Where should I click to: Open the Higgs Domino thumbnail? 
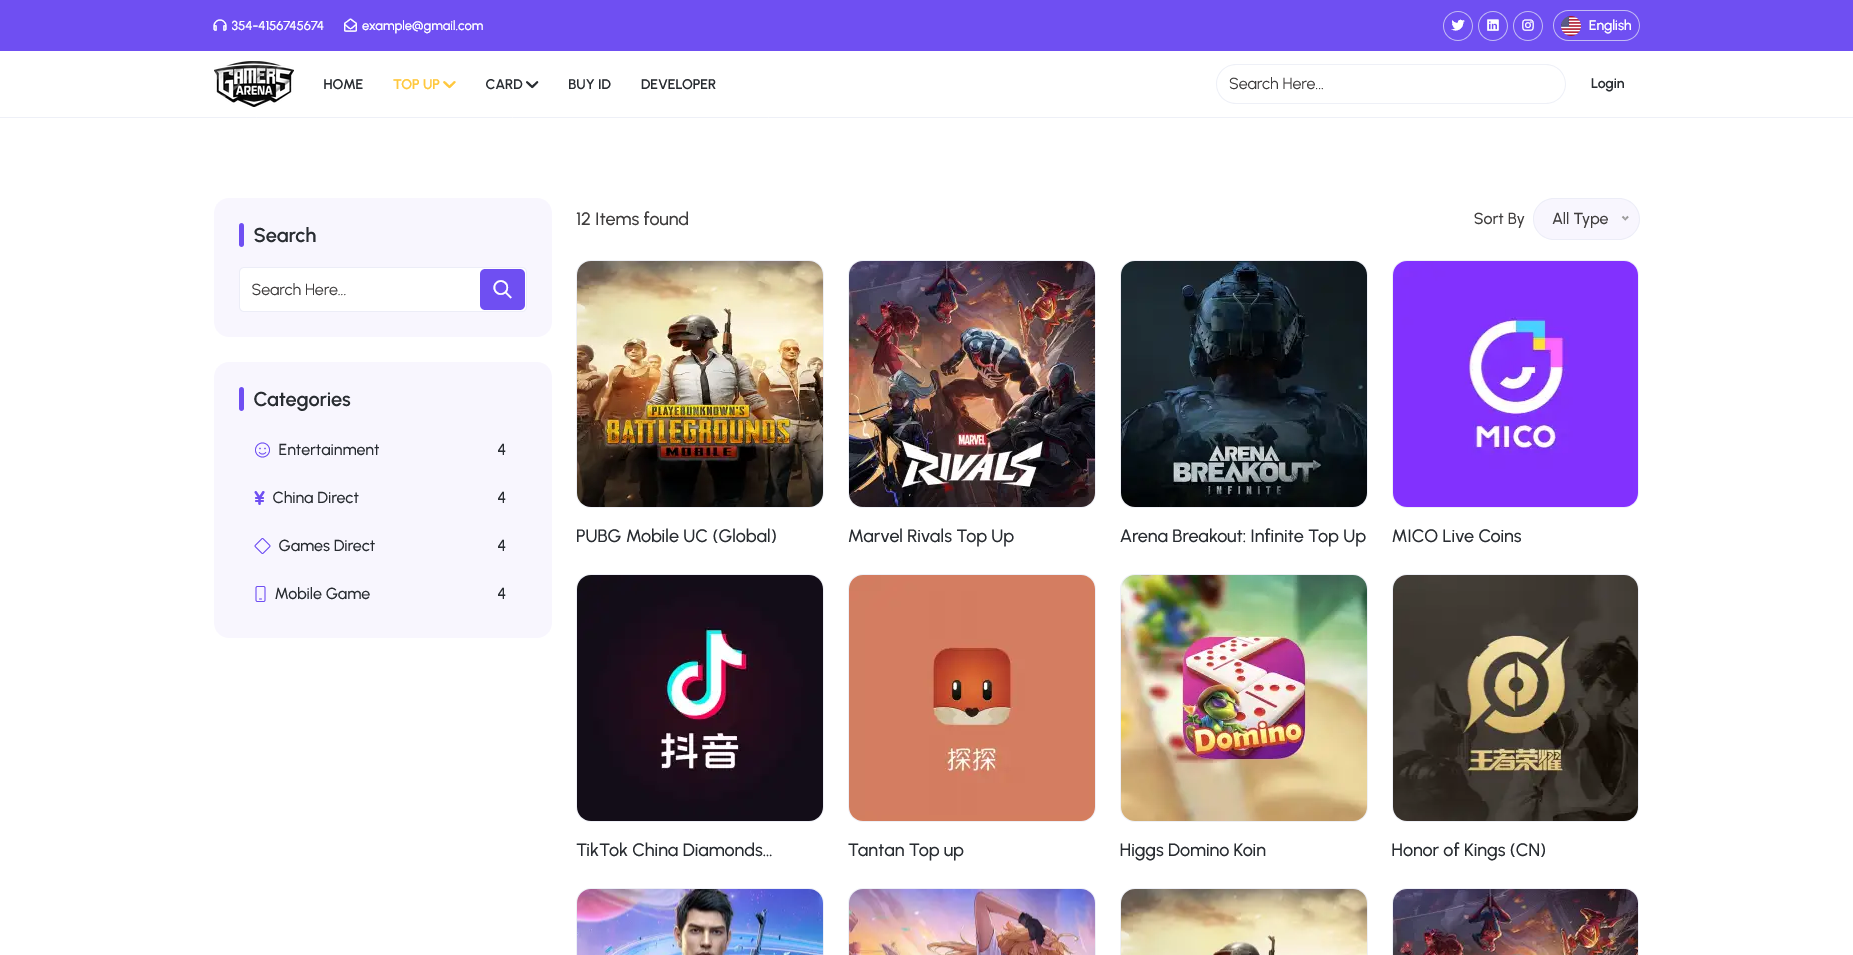tap(1244, 698)
